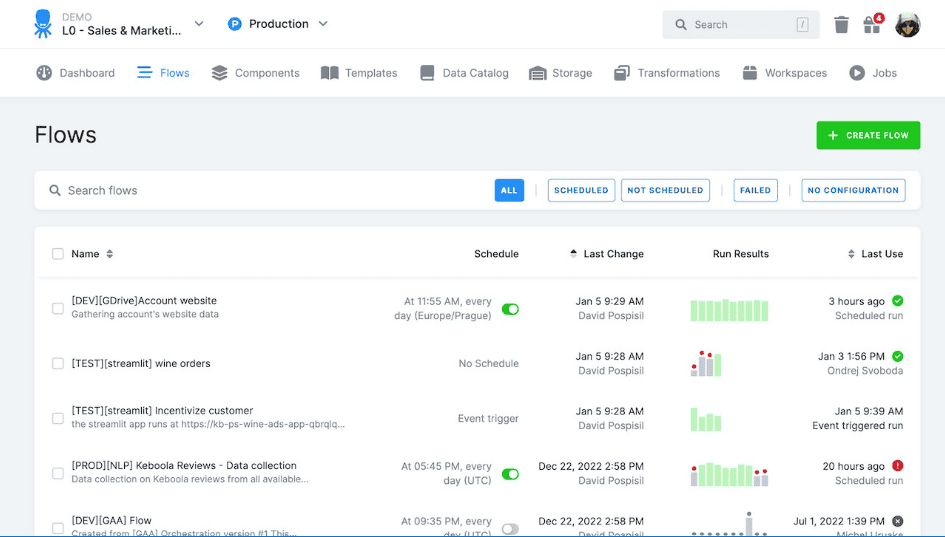
Task: Open the [TEST][streamlit] Incentivize customer flow
Action: 162,410
